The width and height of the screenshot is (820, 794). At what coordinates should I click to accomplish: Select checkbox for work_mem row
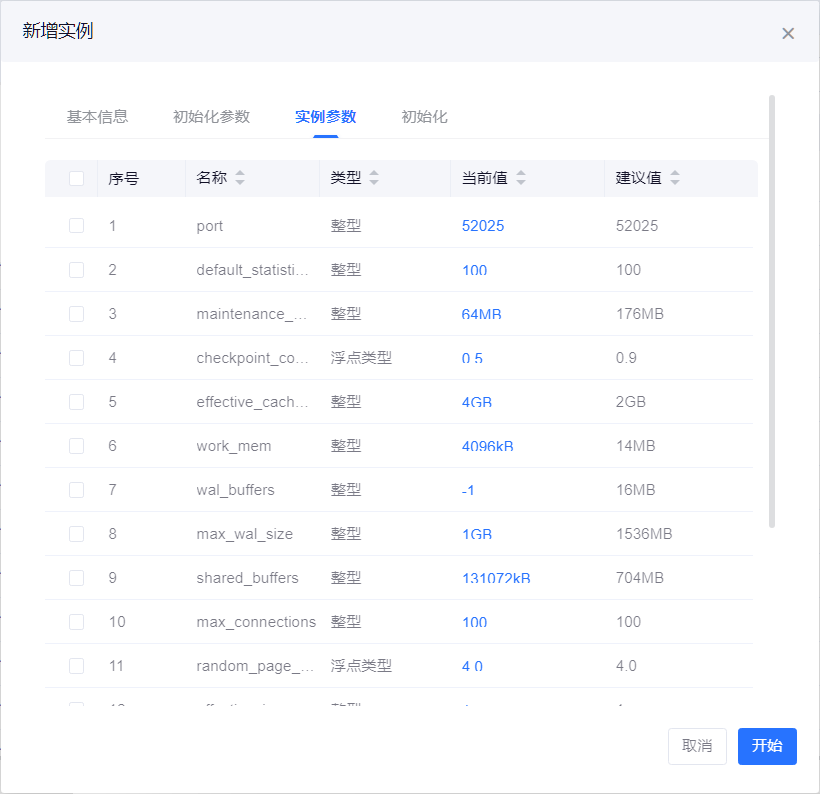[x=76, y=446]
